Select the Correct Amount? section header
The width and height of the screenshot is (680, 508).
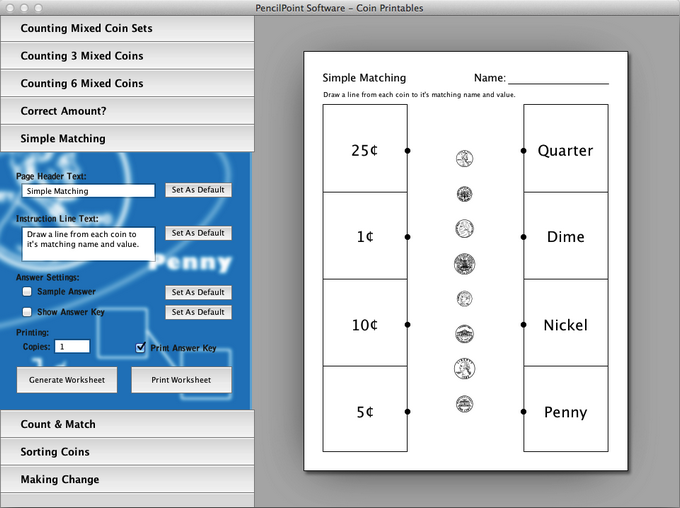[127, 111]
